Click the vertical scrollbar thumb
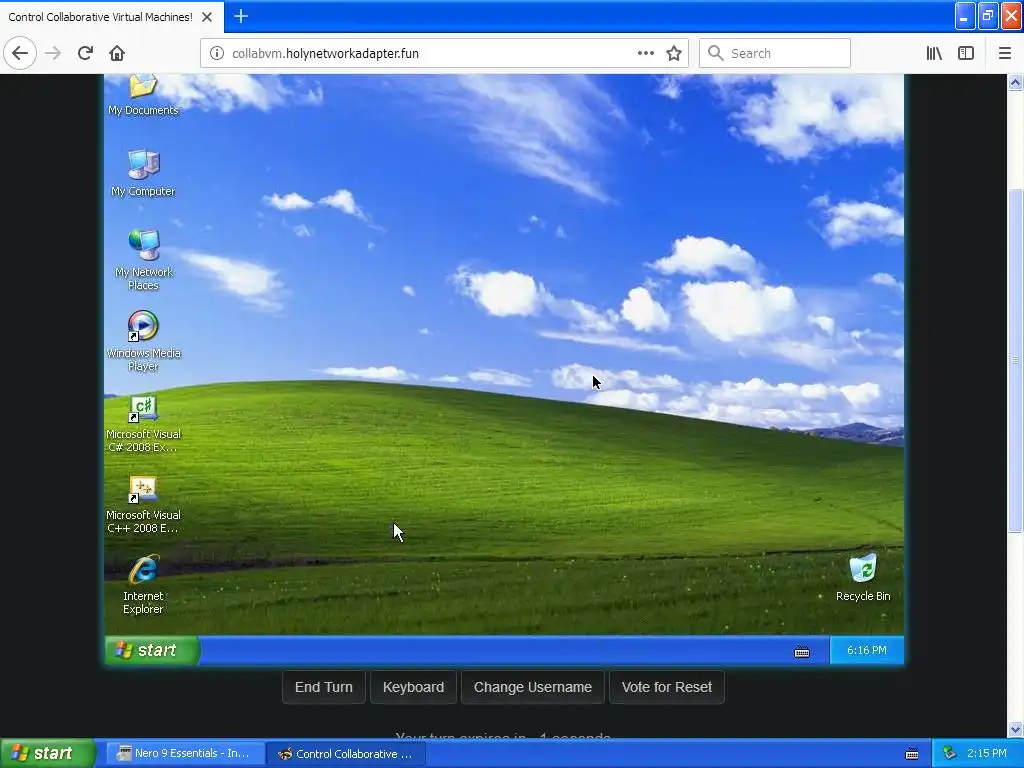Viewport: 1024px width, 768px height. coord(1016,360)
